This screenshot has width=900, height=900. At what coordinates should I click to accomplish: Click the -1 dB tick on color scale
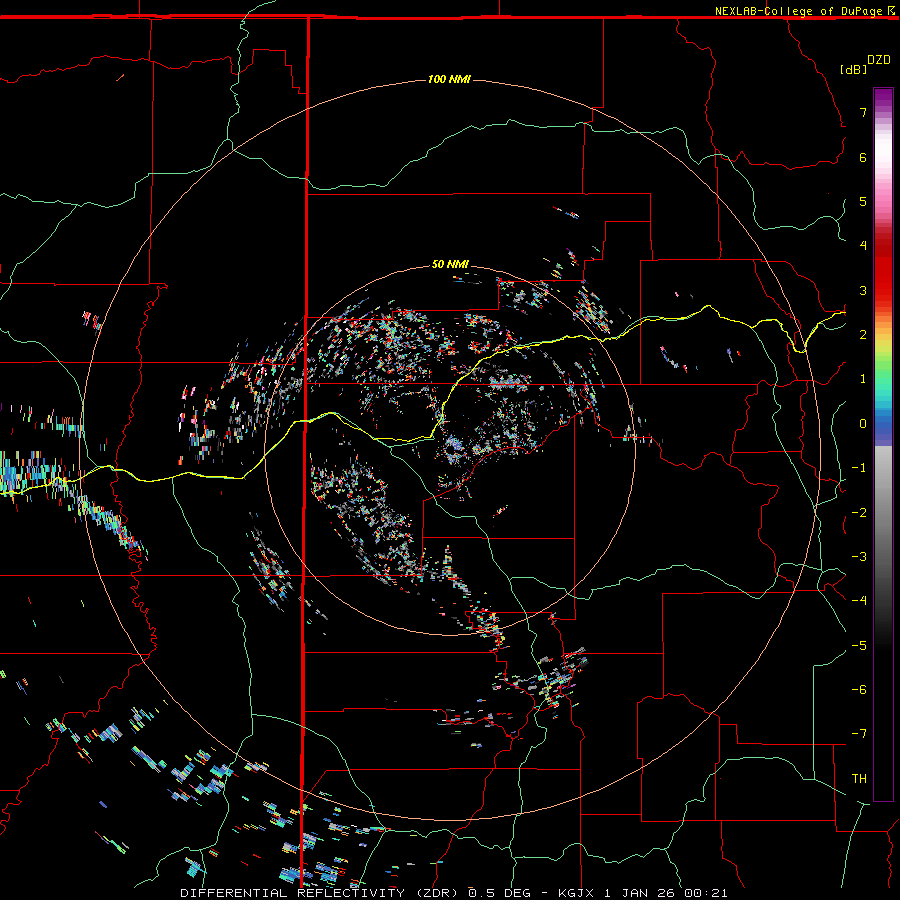coord(859,468)
